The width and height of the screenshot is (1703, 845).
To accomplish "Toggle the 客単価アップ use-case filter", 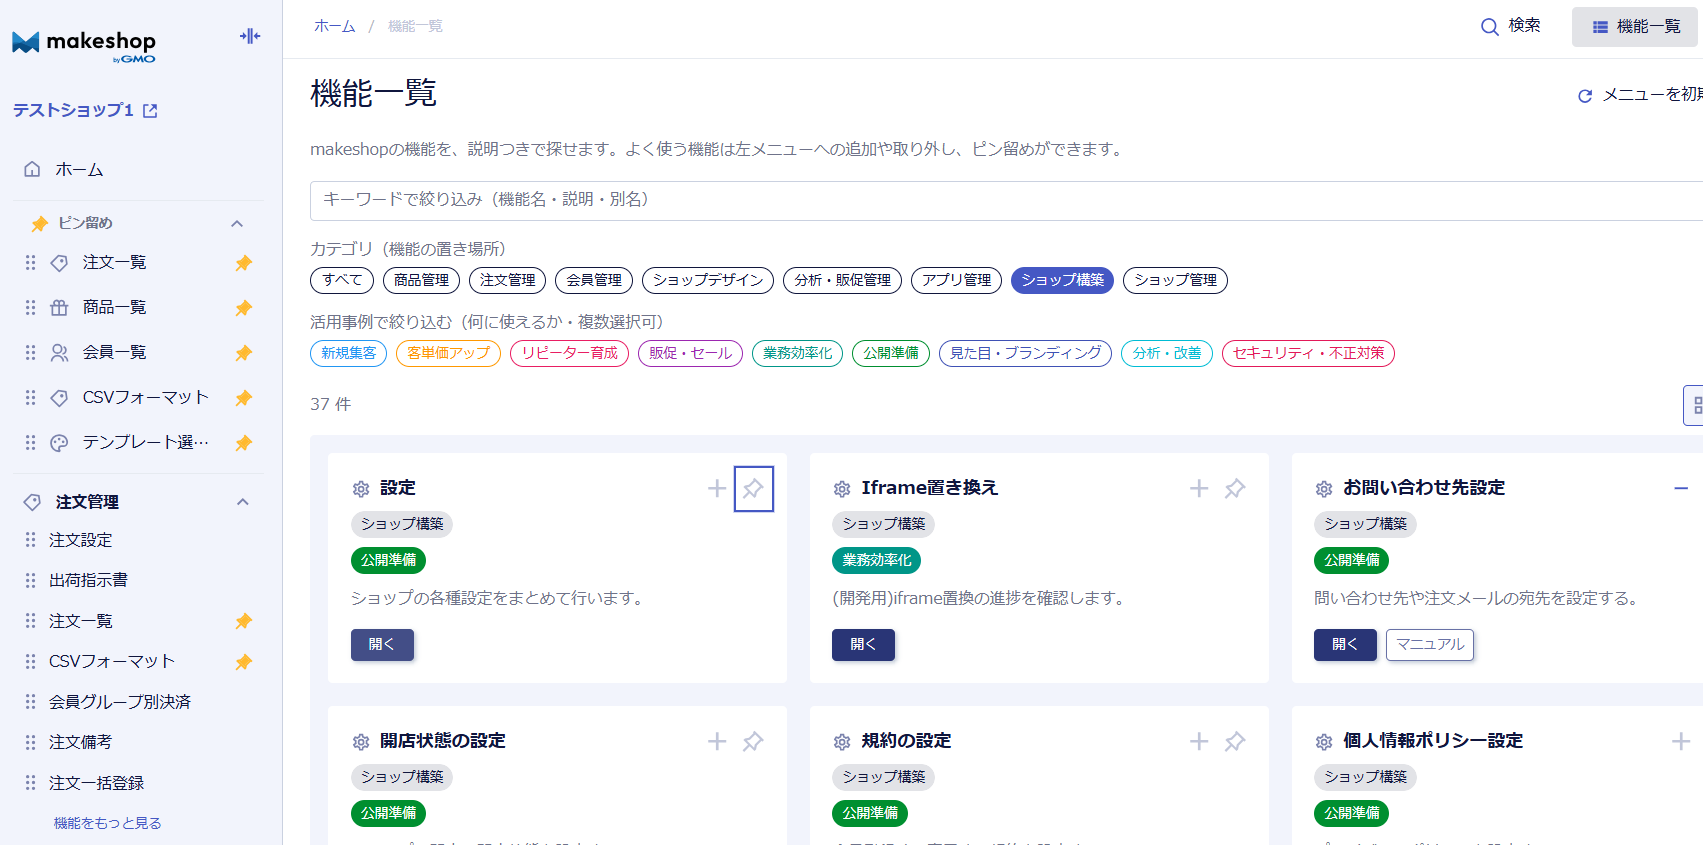I will pos(448,353).
